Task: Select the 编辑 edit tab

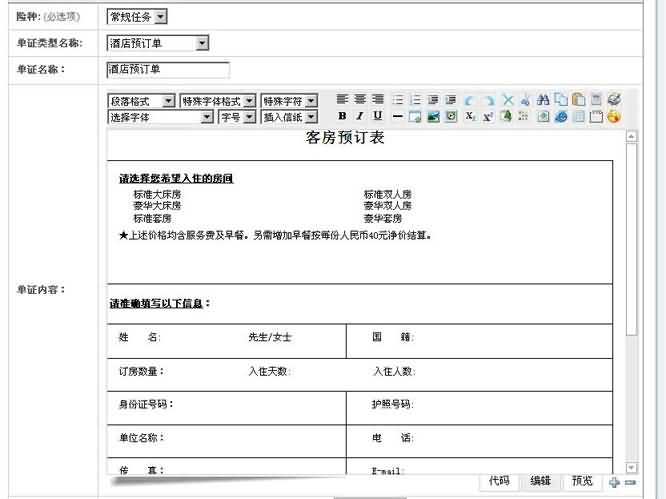Action: pos(541,481)
